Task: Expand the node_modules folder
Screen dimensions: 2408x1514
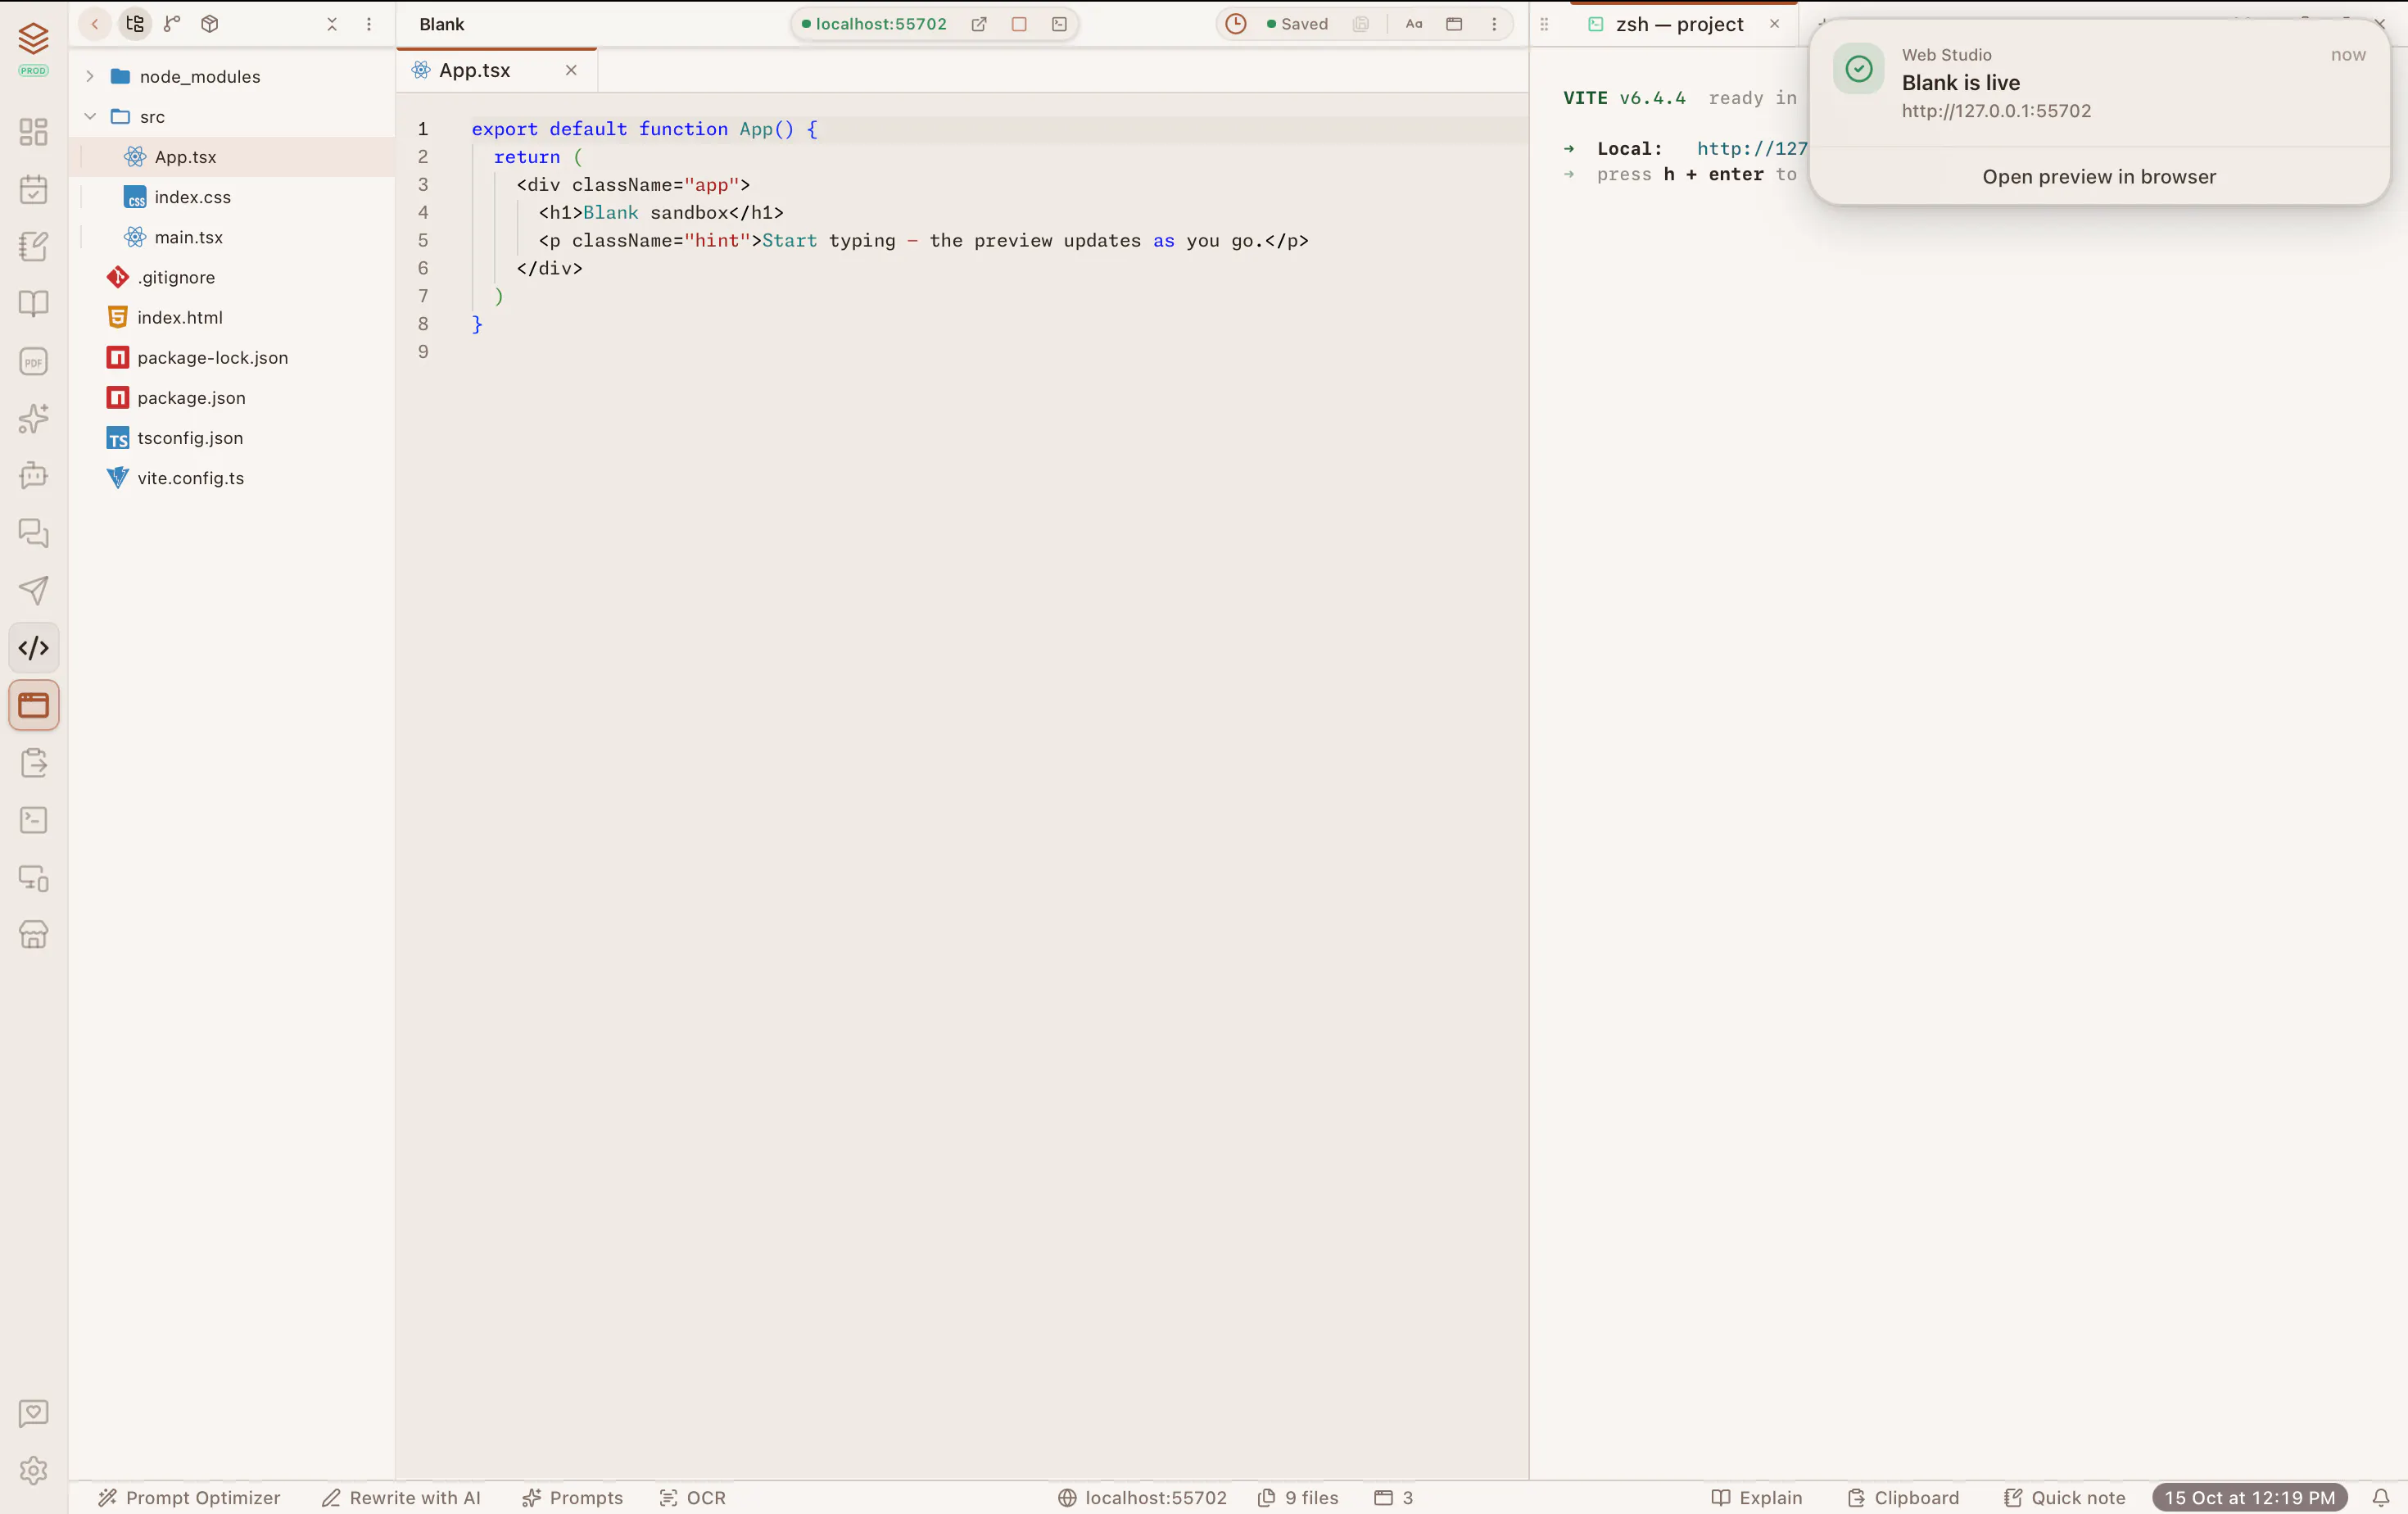Action: 232,77
